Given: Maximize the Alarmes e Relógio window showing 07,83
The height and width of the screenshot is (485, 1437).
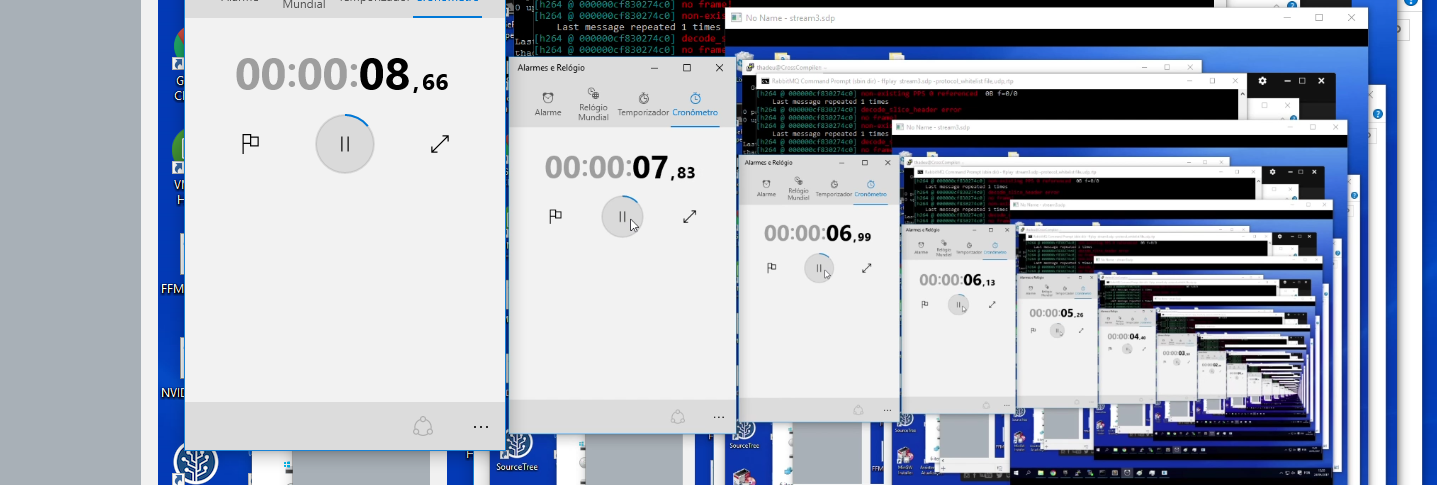Looking at the screenshot, I should (x=687, y=68).
